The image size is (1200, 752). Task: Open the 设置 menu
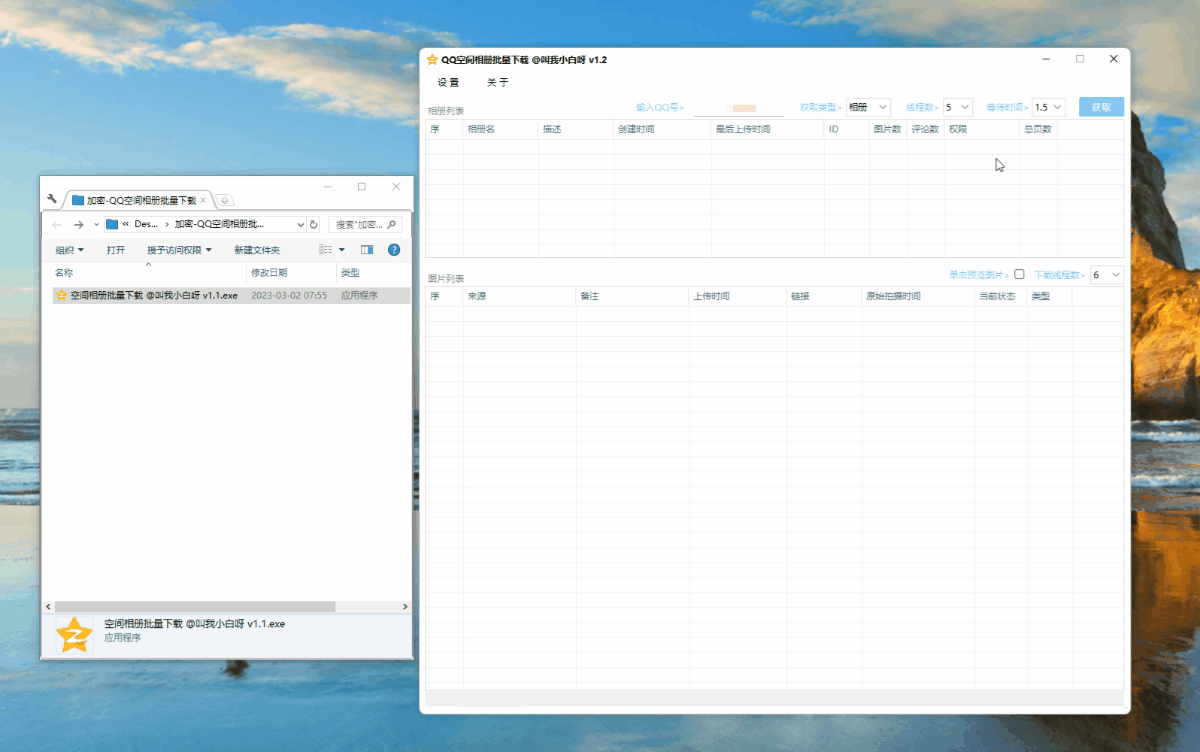pos(448,83)
